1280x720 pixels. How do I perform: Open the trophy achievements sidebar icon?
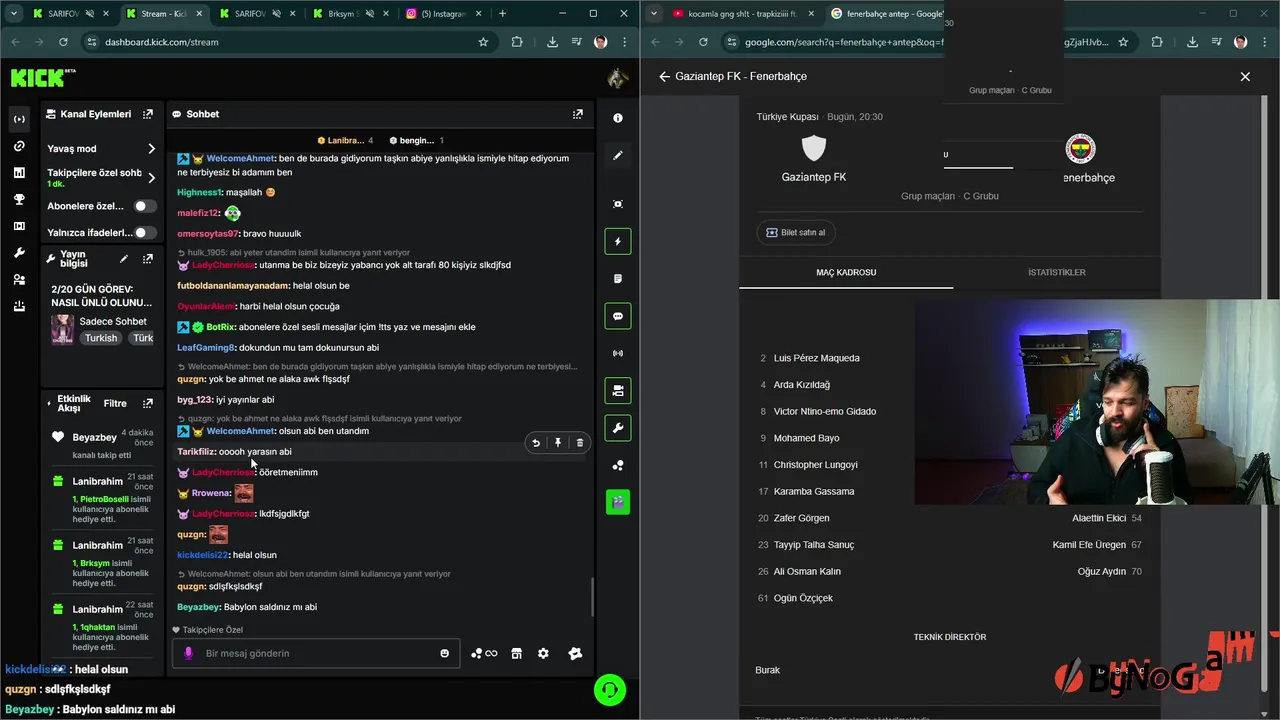pyautogui.click(x=19, y=199)
